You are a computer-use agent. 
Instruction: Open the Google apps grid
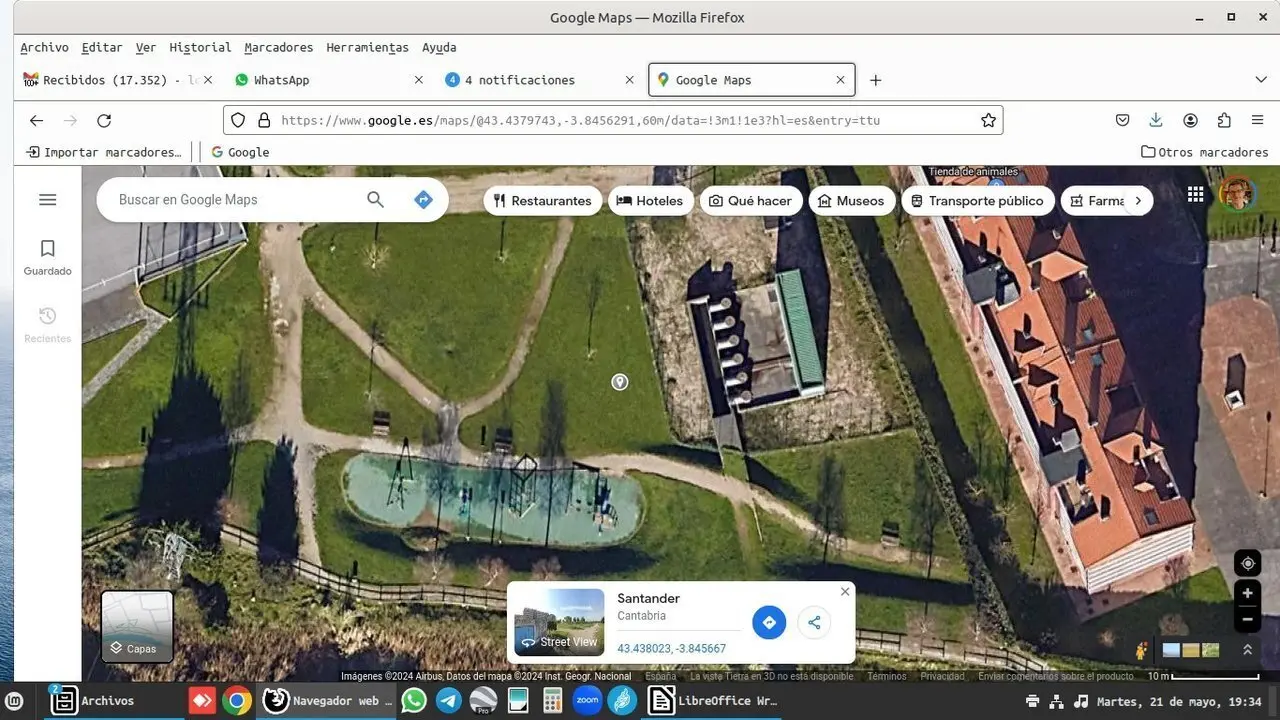1195,195
